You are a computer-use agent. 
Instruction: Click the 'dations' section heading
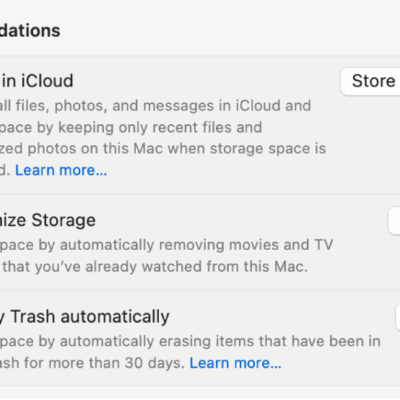click(x=30, y=31)
